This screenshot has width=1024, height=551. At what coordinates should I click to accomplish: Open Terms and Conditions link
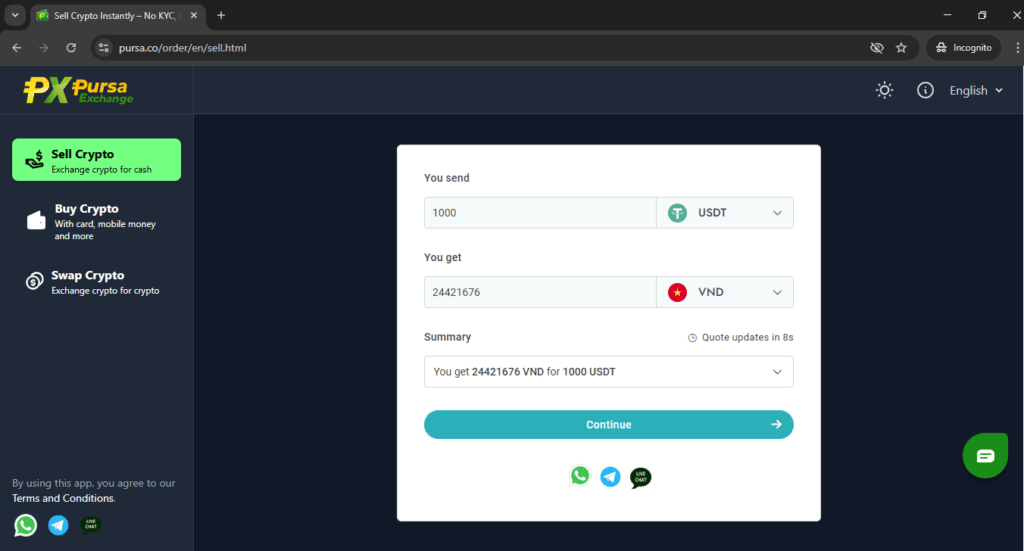pyautogui.click(x=63, y=498)
